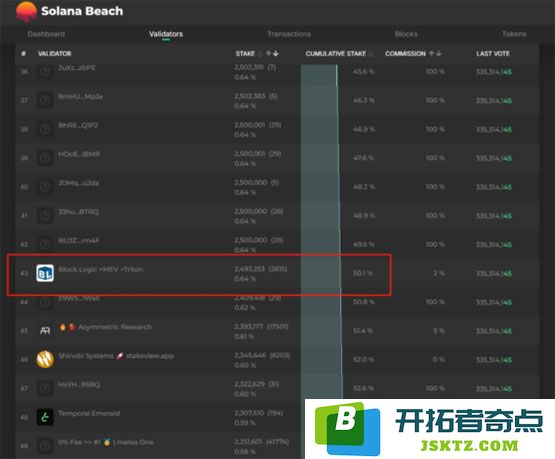Click placeholder avatar of validator row 41
The height and width of the screenshot is (459, 555).
pyautogui.click(x=45, y=215)
